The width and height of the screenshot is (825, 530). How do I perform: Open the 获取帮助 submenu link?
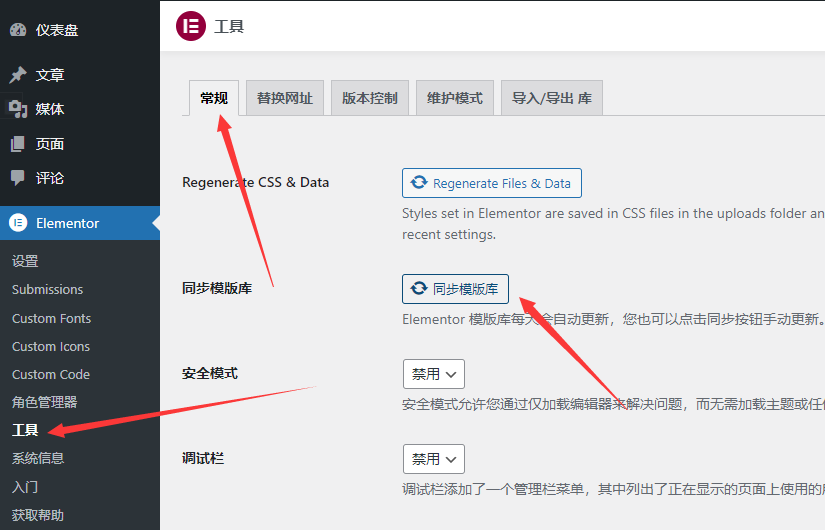pyautogui.click(x=38, y=515)
